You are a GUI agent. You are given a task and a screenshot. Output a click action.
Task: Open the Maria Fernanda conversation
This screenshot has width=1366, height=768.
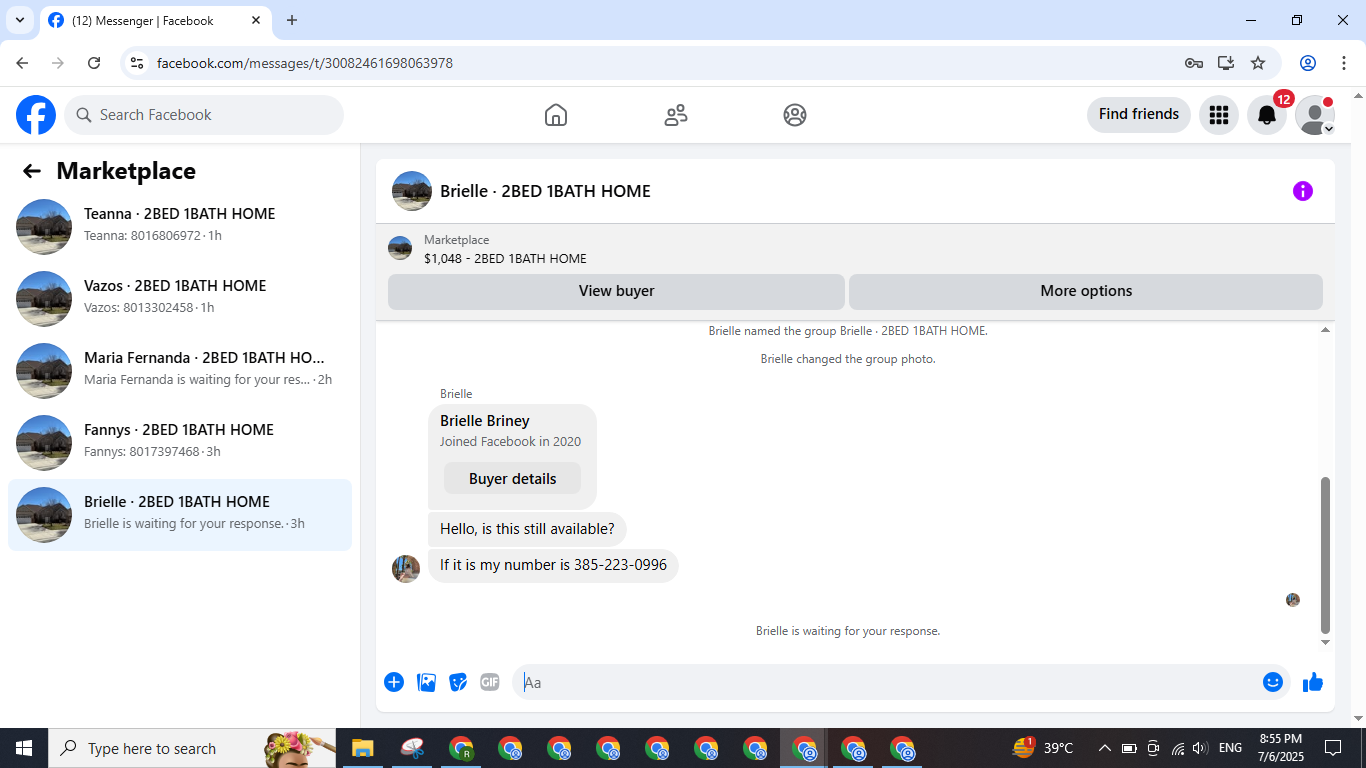[180, 371]
